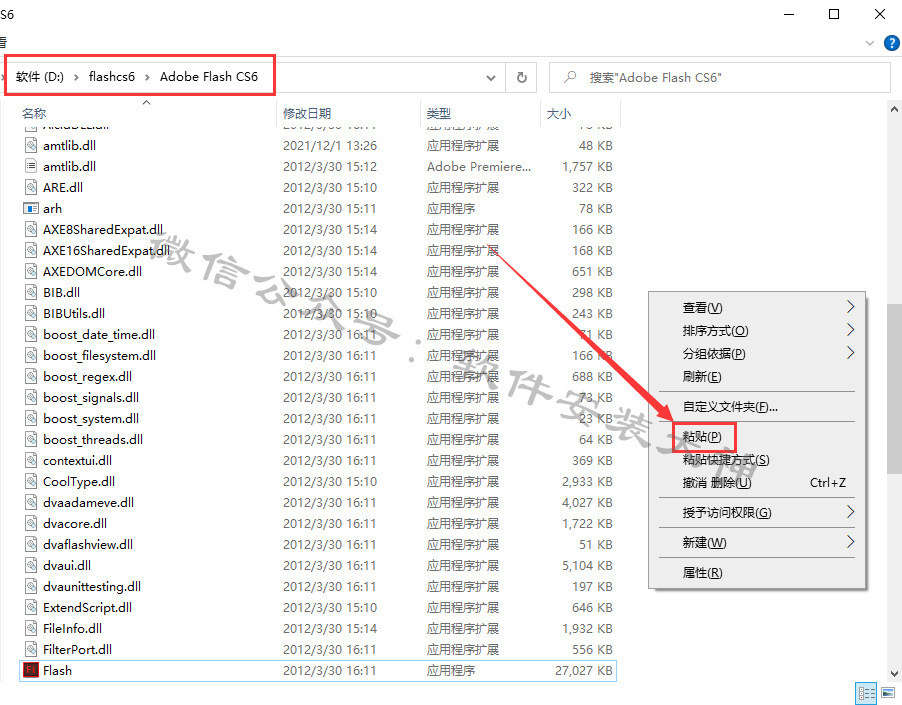Screen dimensions: 902x705
Task: Click the contextui.dll file icon
Action: point(30,461)
